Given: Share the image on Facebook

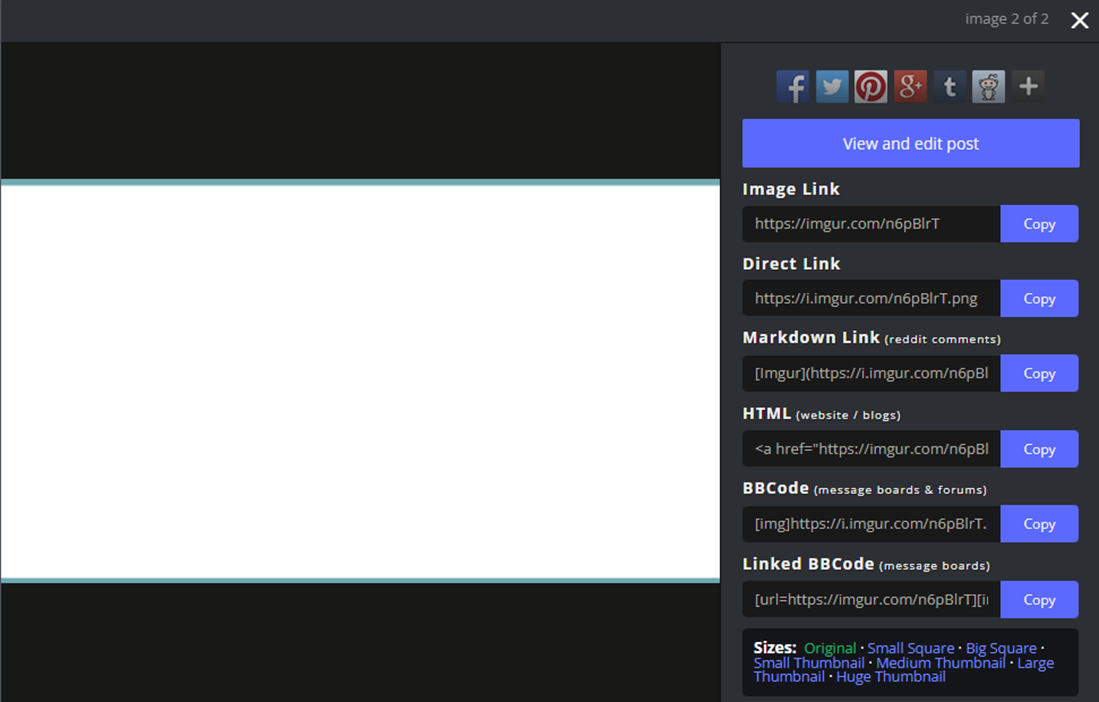Looking at the screenshot, I should (x=792, y=87).
